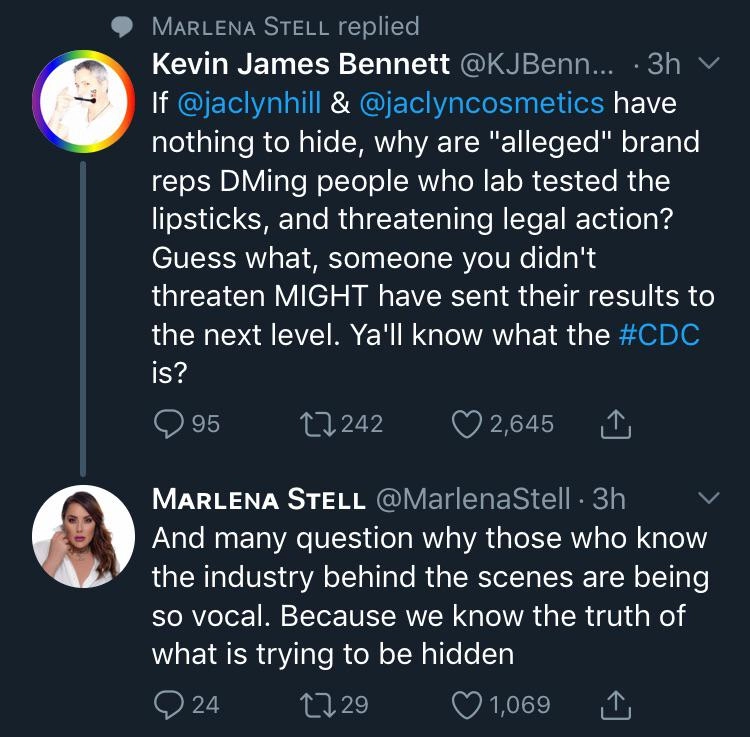Open Marlena Stell's profile from her name
Image resolution: width=750 pixels, height=737 pixels.
pos(257,499)
